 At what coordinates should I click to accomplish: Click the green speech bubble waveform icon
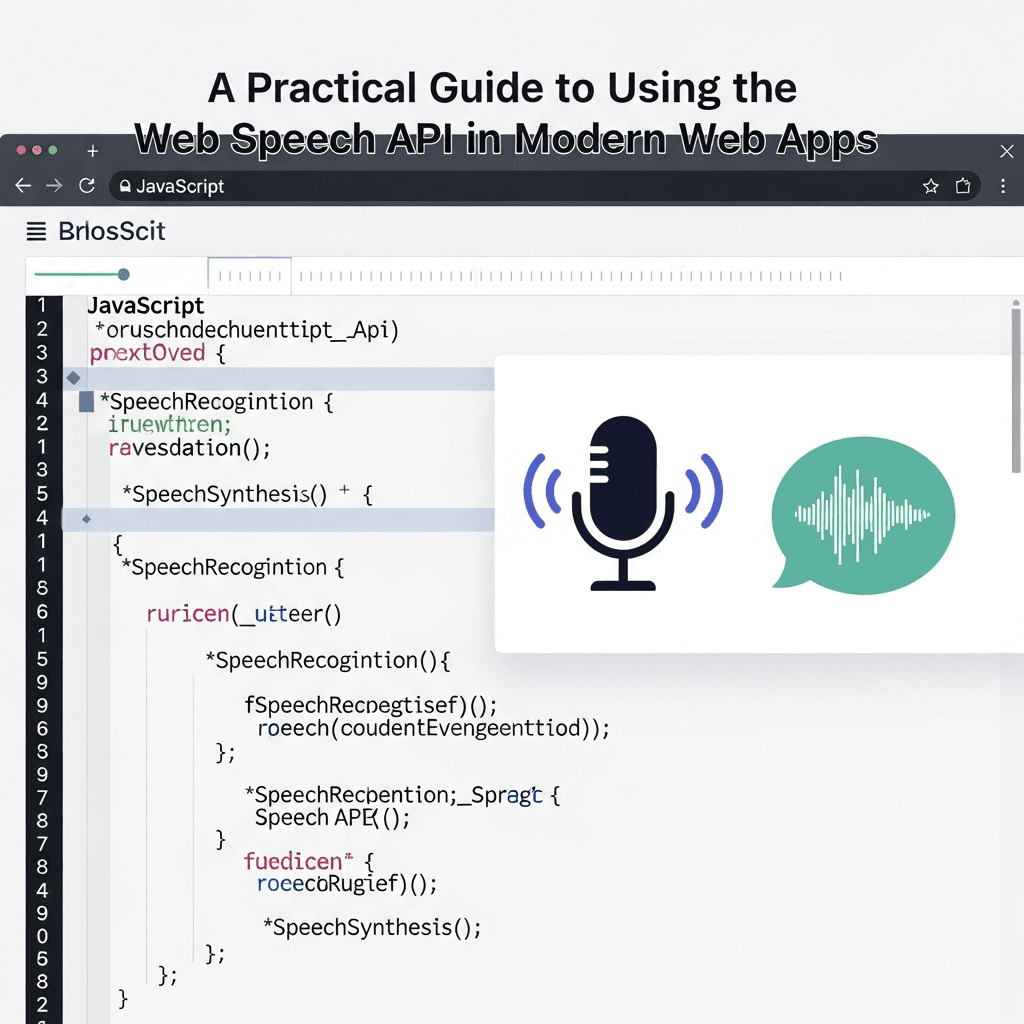coord(862,515)
